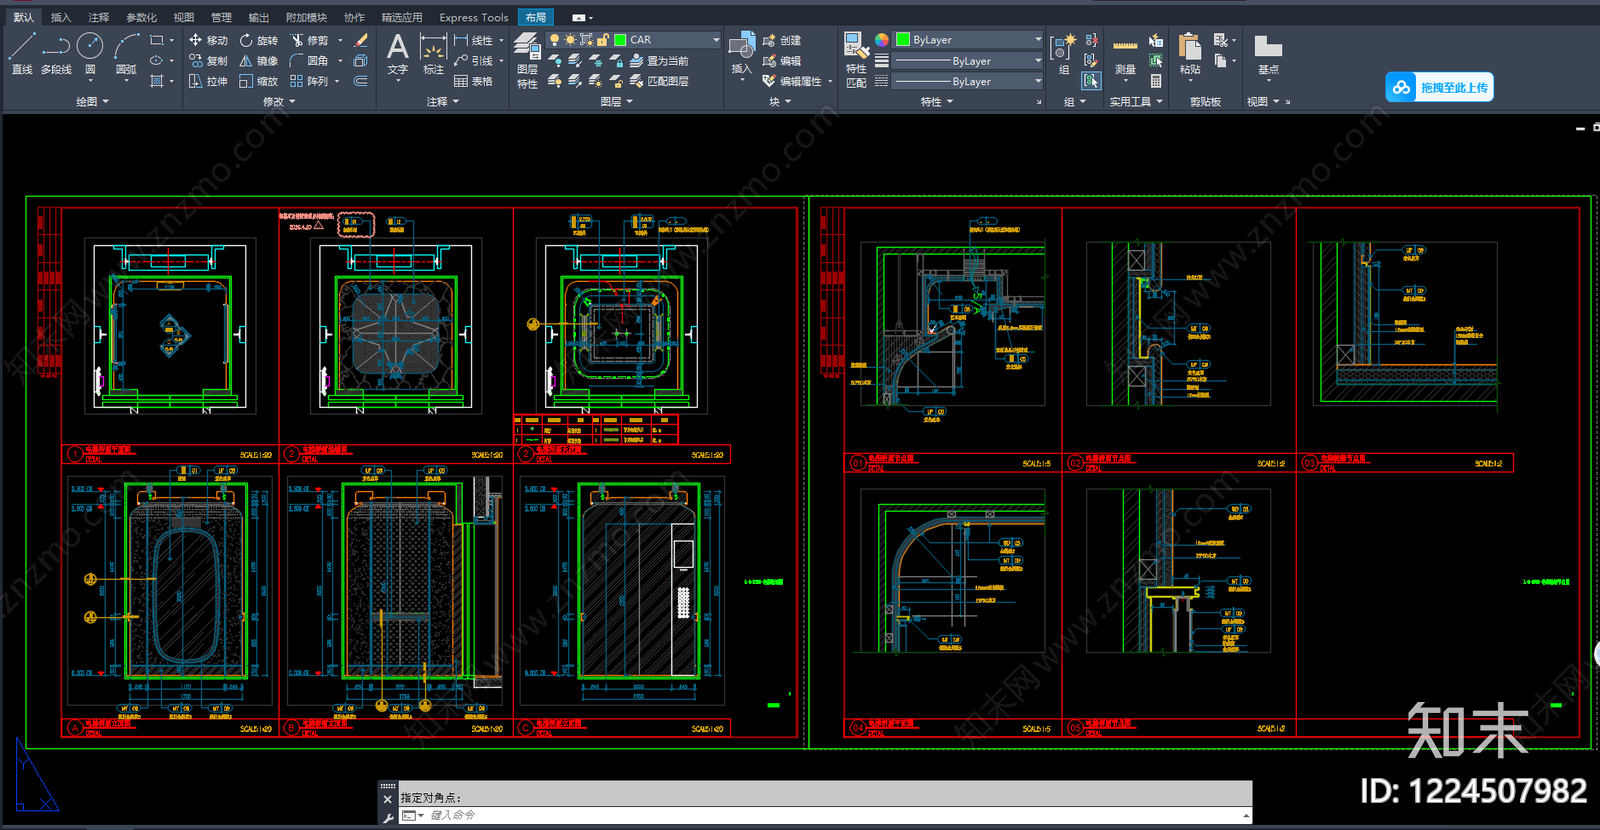Open the Express Tools ribbon tab
Screen dimensions: 1600x830
pos(474,17)
